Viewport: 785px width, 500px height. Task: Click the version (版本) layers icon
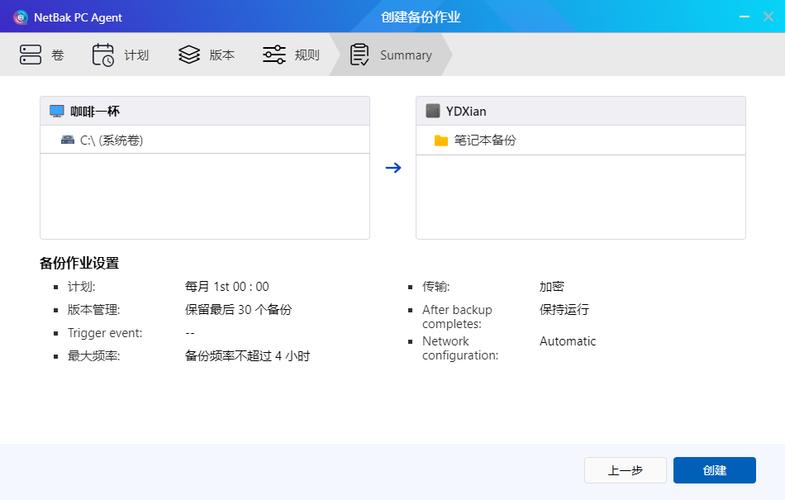189,55
